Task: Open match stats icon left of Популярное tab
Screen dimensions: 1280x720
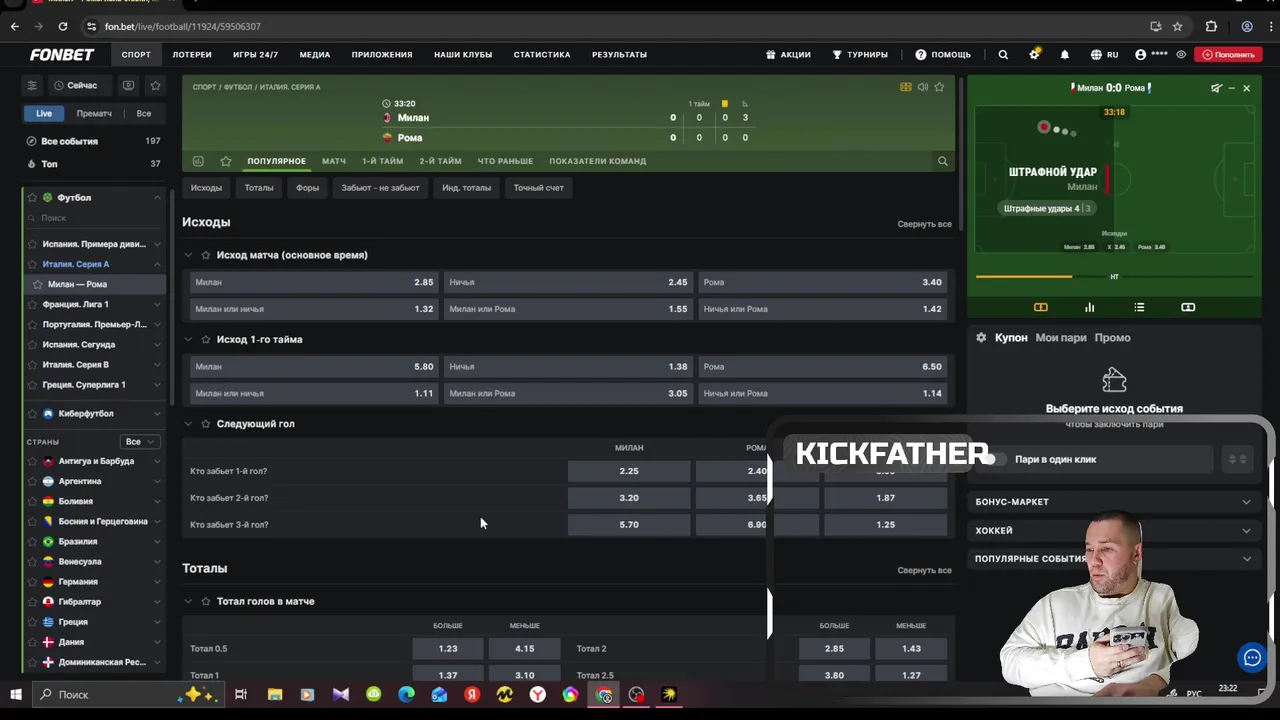Action: point(198,161)
